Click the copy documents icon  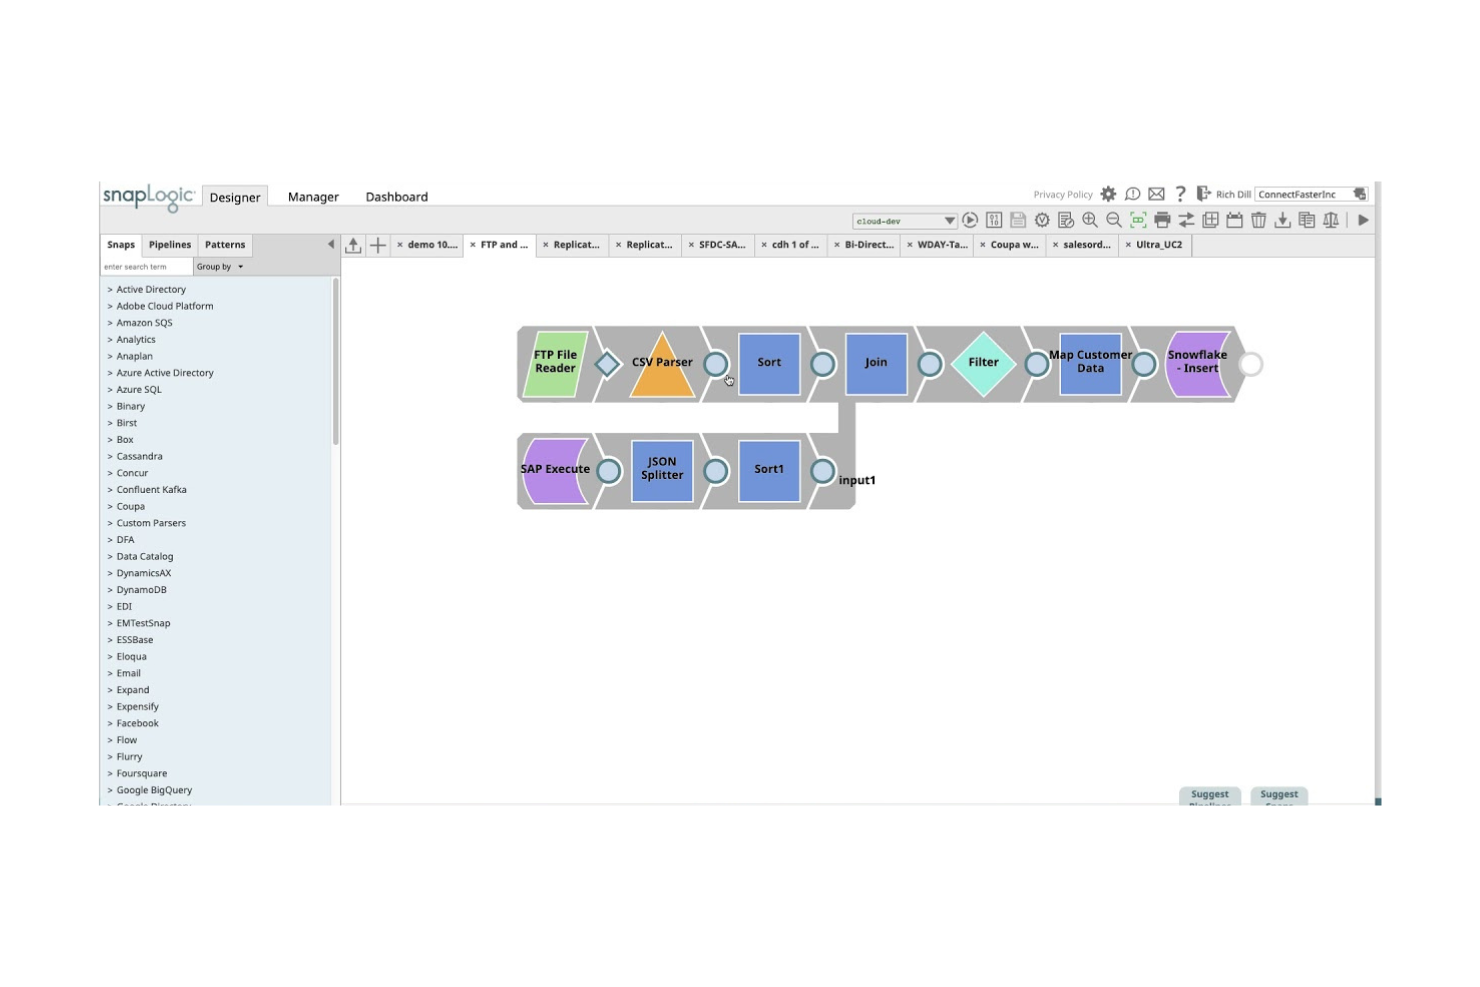1307,220
